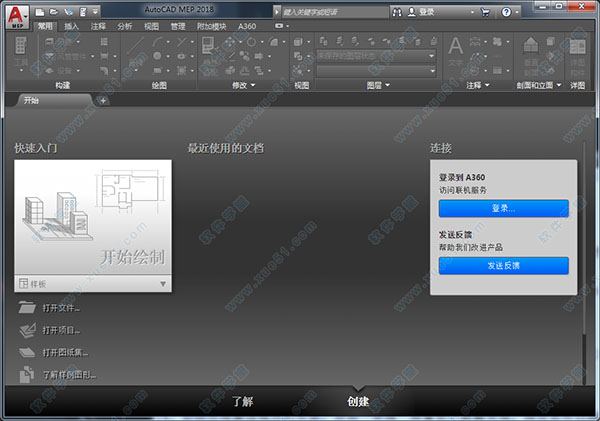Click the plus new drawing tab button
The width and height of the screenshot is (600, 421).
tap(103, 101)
